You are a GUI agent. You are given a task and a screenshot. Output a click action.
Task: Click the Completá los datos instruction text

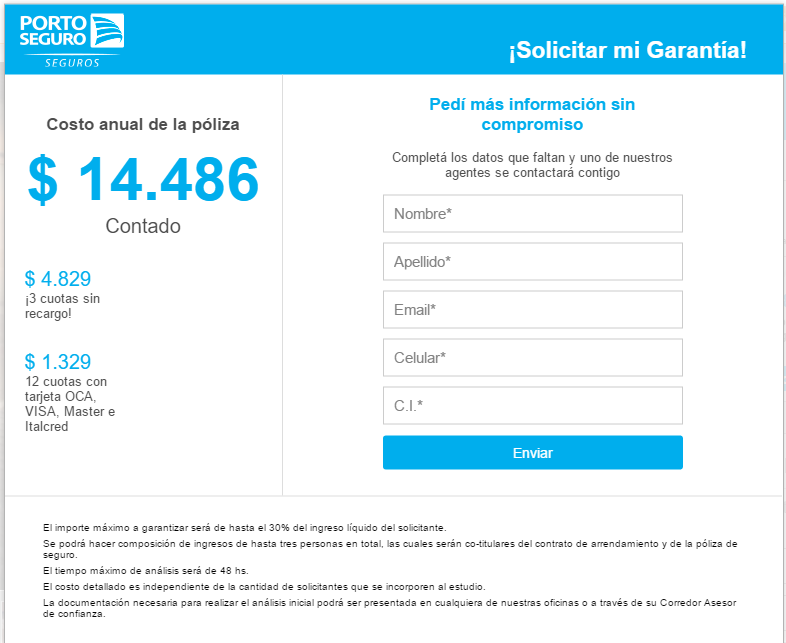[532, 165]
